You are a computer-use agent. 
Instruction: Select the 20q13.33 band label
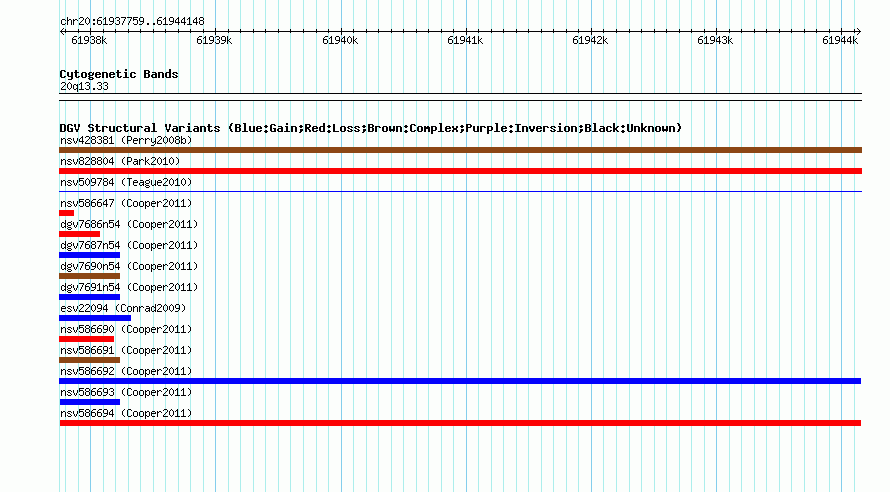pyautogui.click(x=84, y=86)
